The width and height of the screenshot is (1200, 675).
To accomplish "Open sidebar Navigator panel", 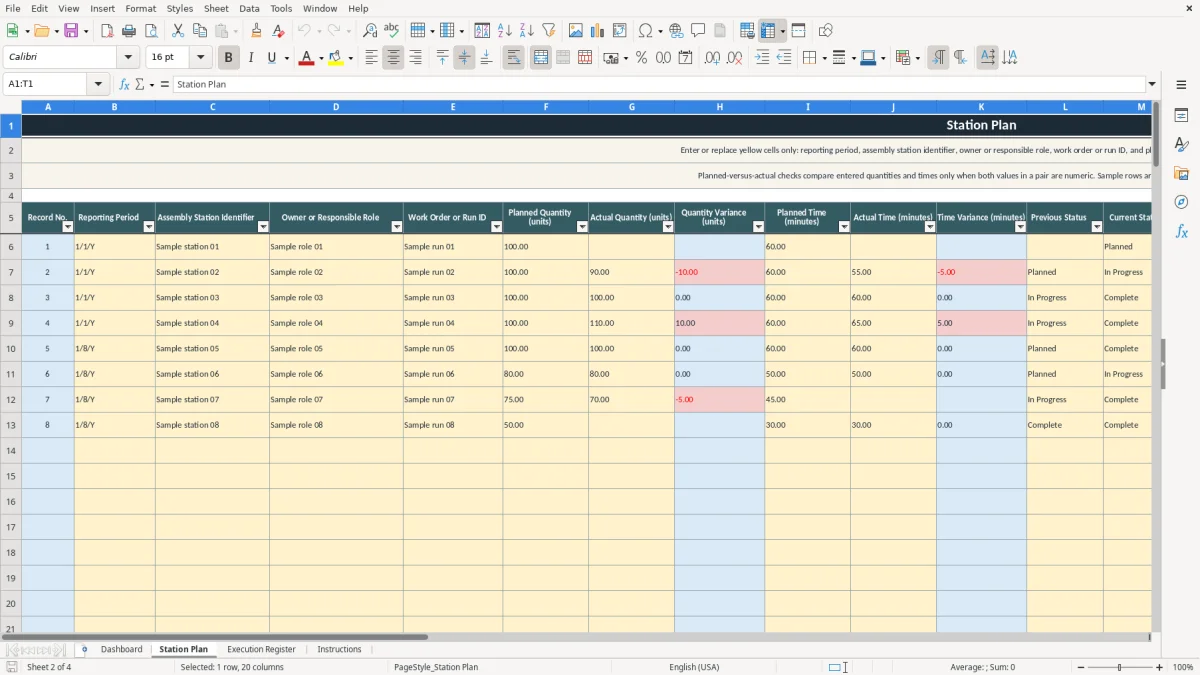I will point(1181,202).
